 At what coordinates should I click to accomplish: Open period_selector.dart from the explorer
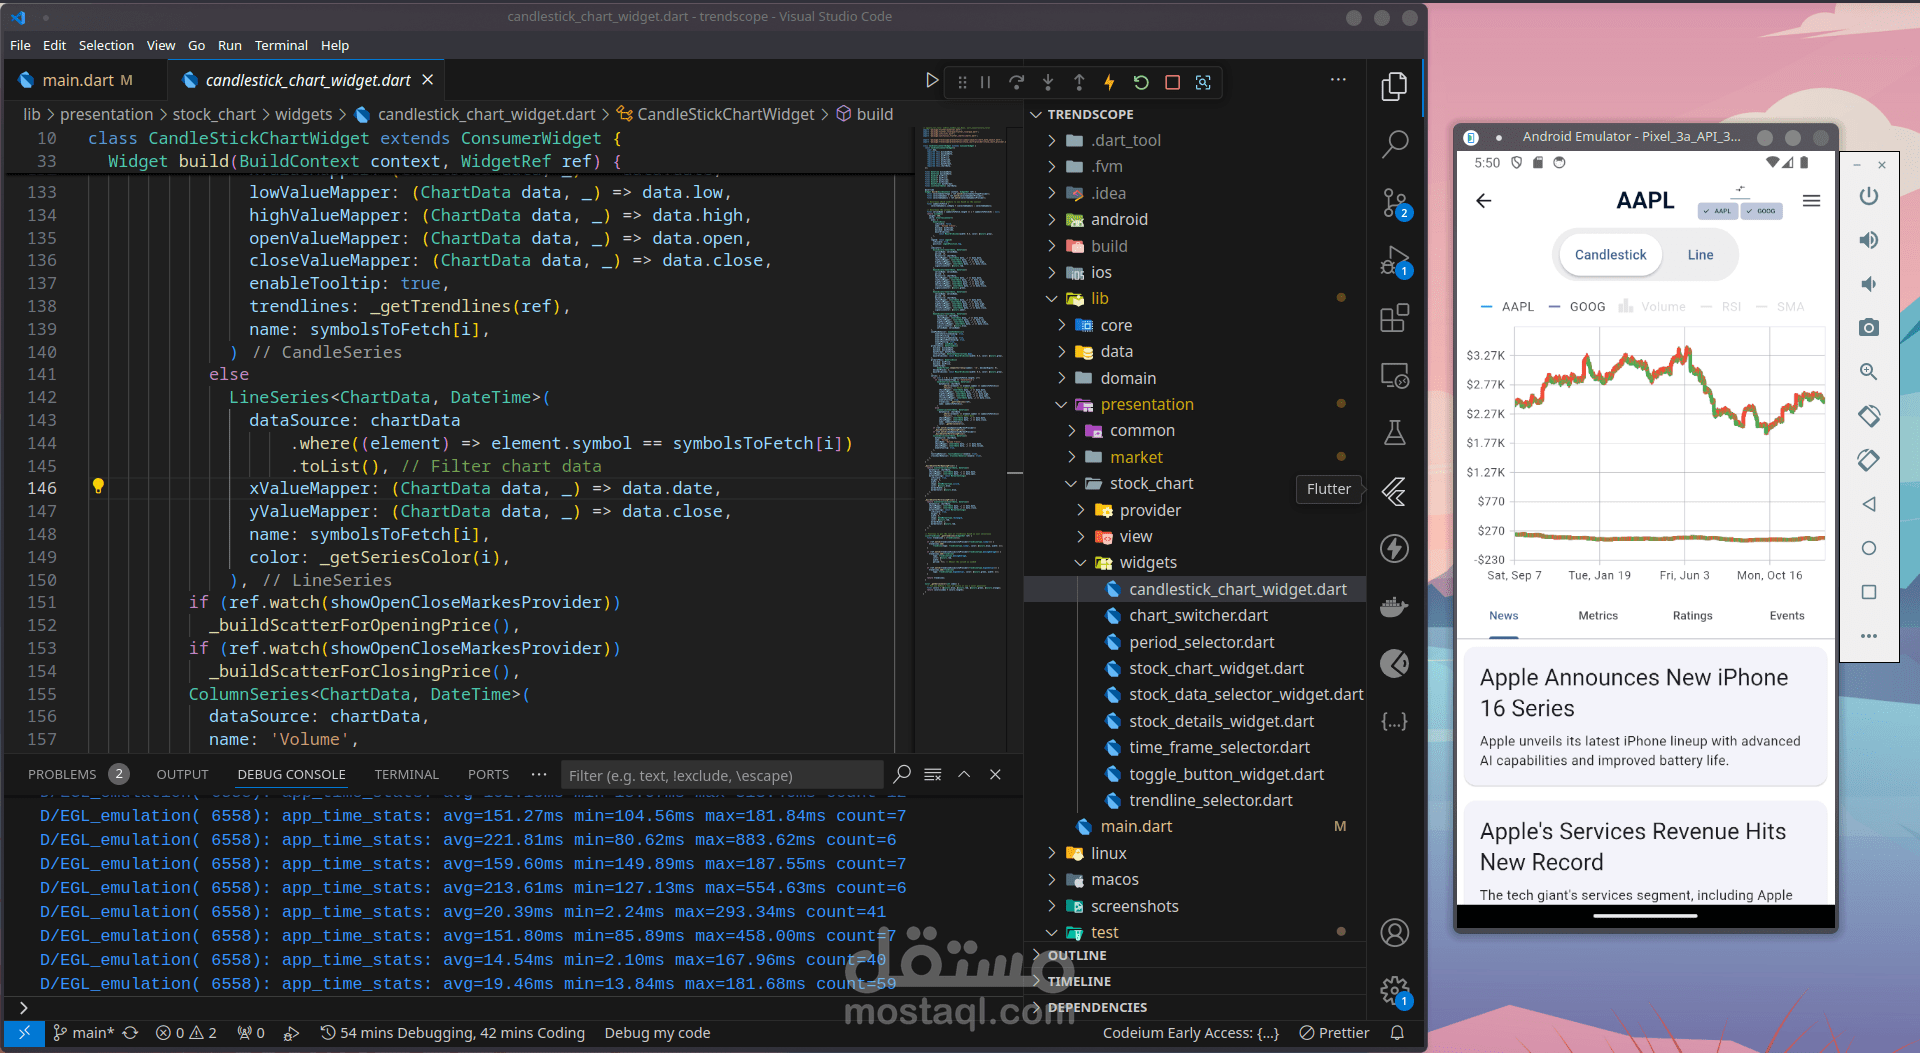point(1201,643)
